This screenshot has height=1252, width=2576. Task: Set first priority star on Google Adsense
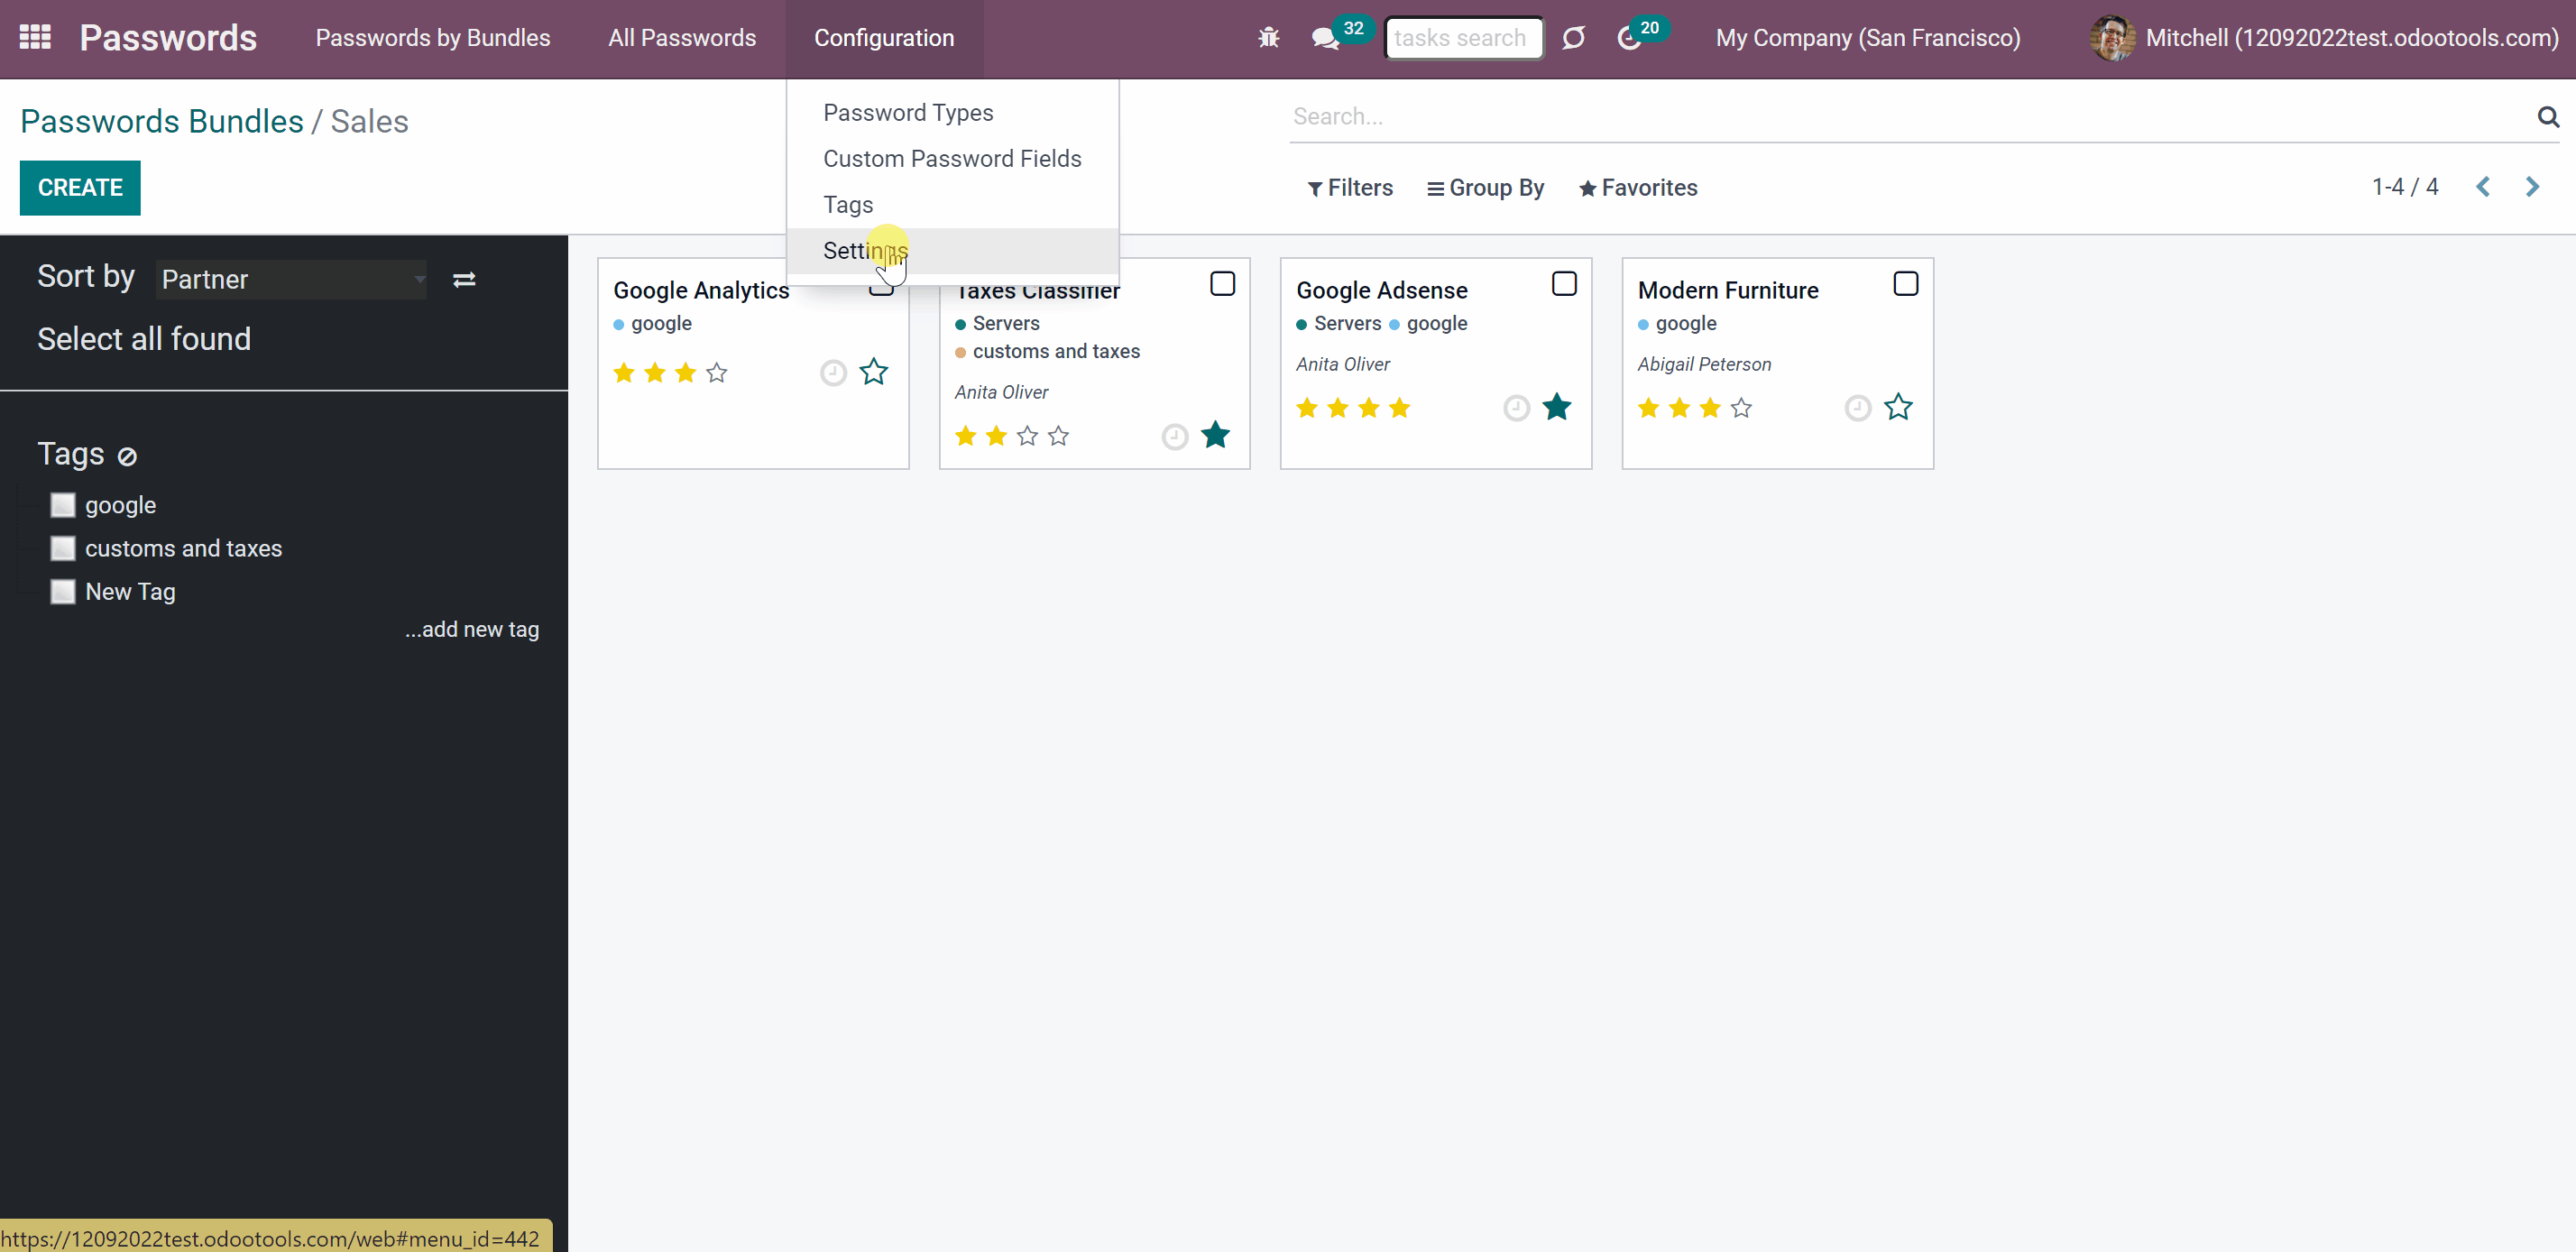(1307, 408)
